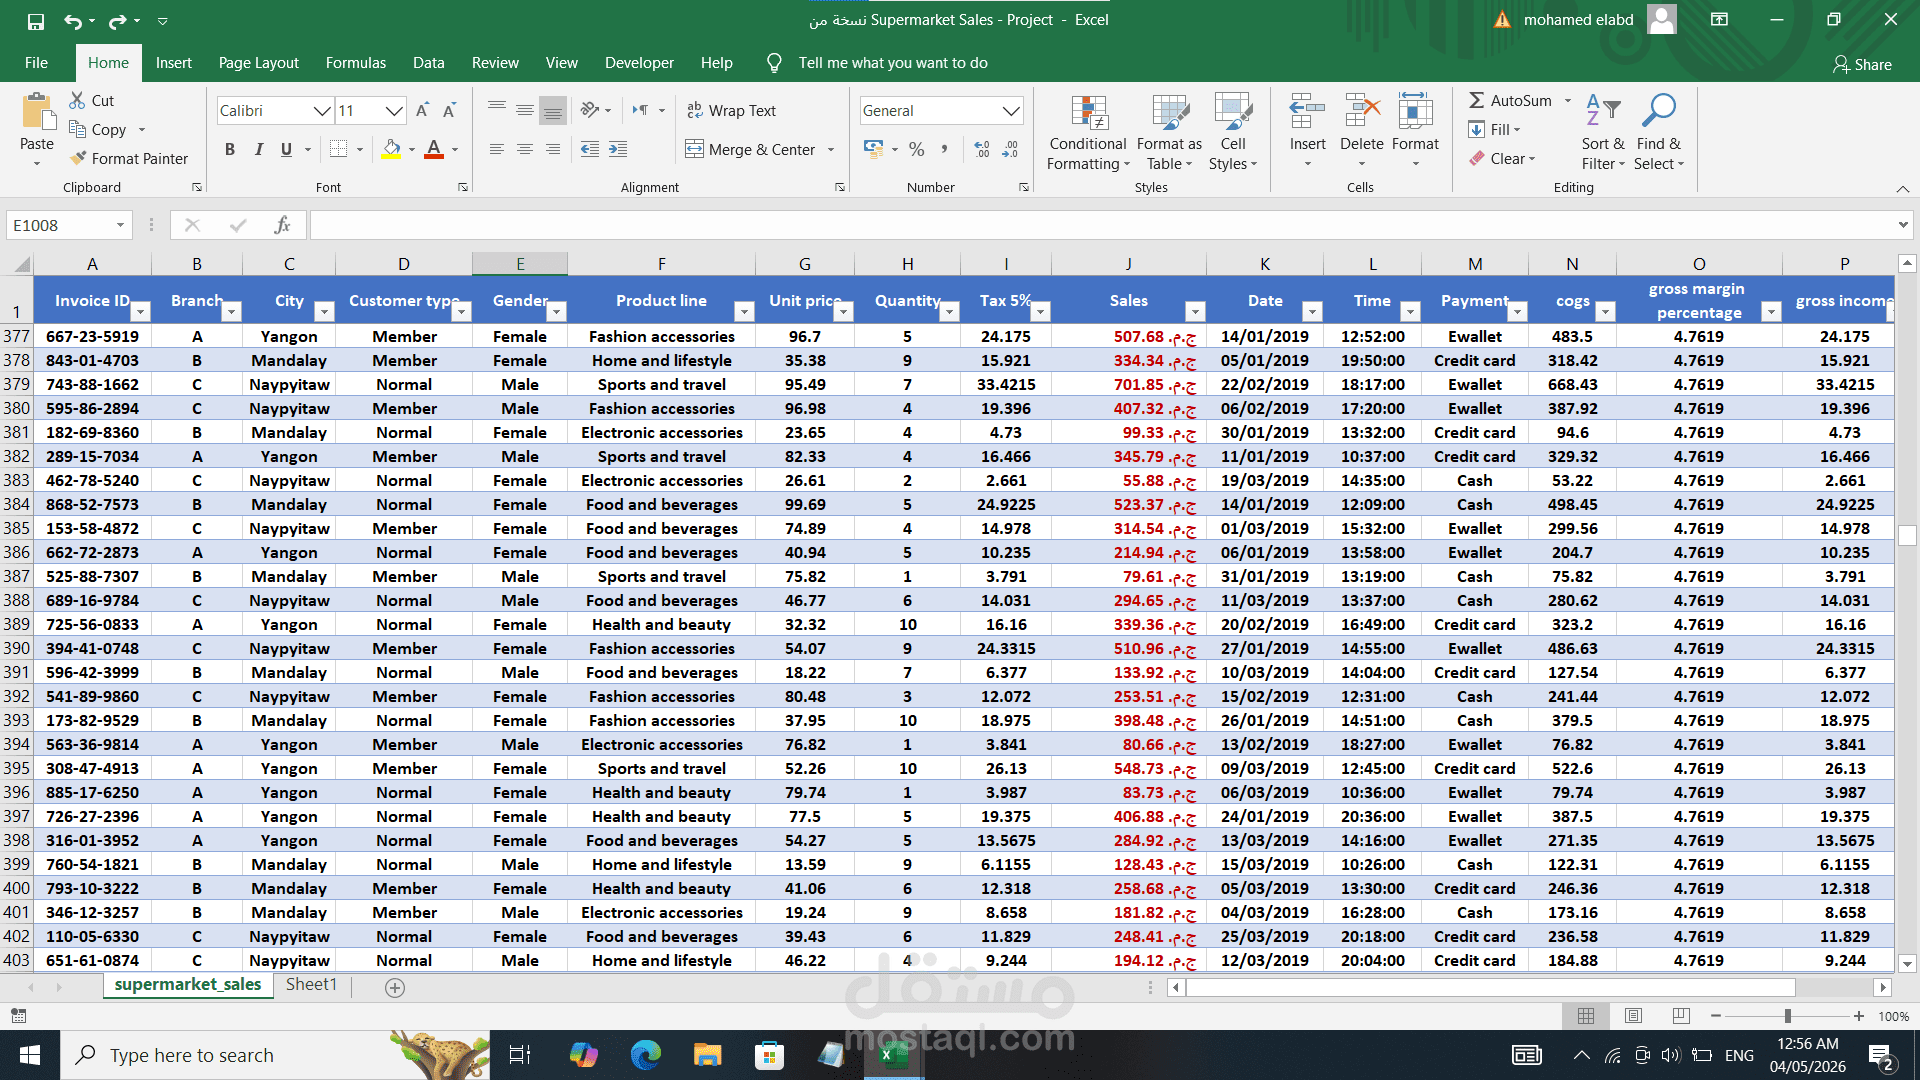This screenshot has height=1080, width=1920.
Task: Switch to the Developer tab
Action: click(639, 62)
